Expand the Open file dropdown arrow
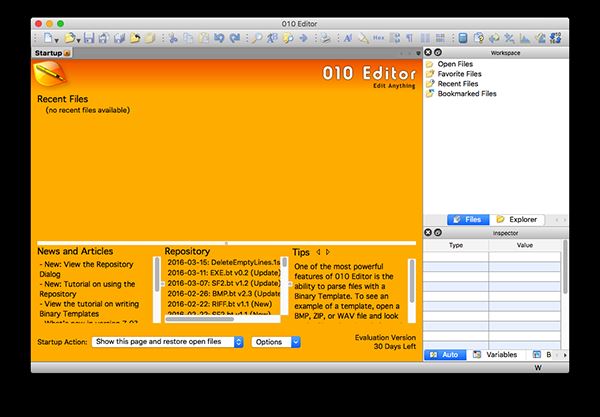 [78, 40]
